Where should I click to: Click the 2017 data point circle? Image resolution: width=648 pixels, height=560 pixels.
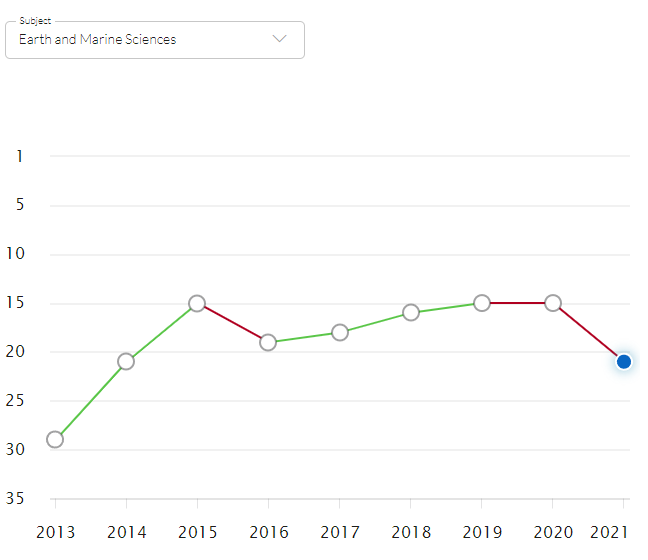(x=340, y=332)
